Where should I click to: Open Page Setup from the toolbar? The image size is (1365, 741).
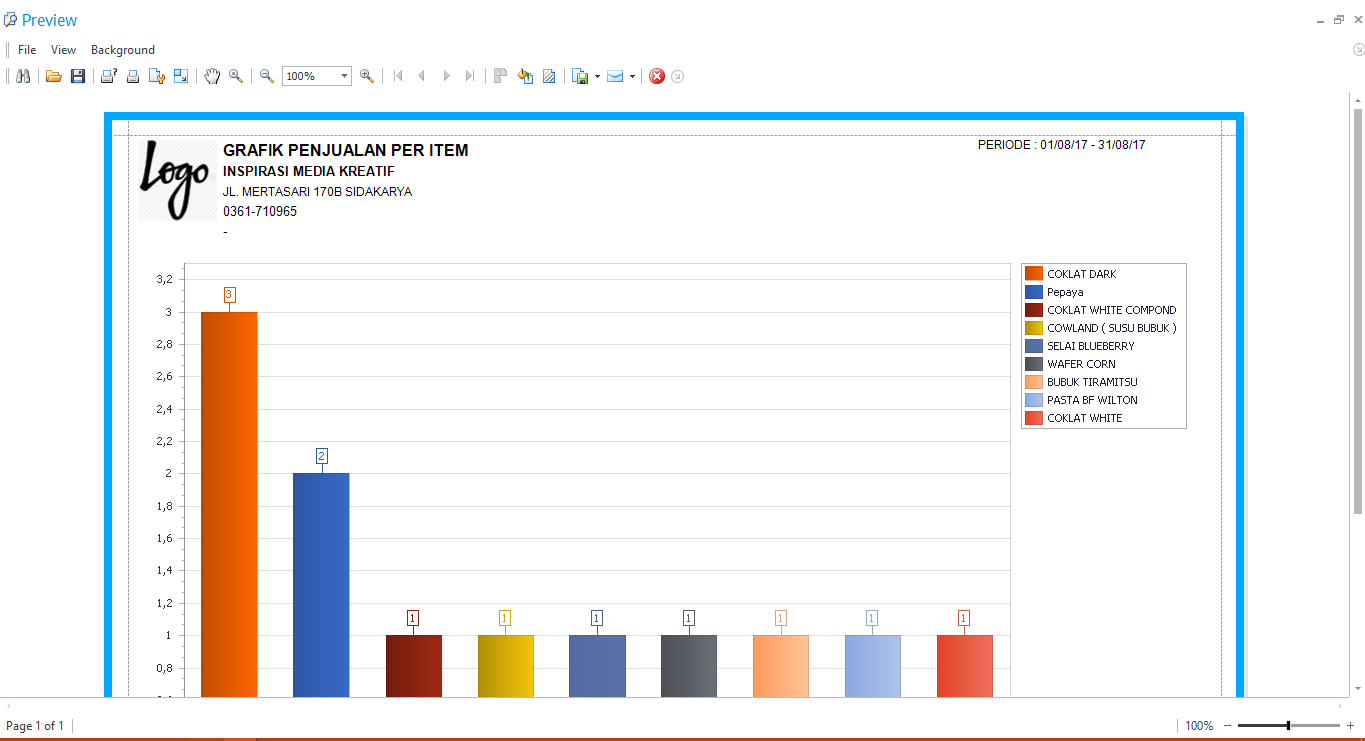coord(157,76)
